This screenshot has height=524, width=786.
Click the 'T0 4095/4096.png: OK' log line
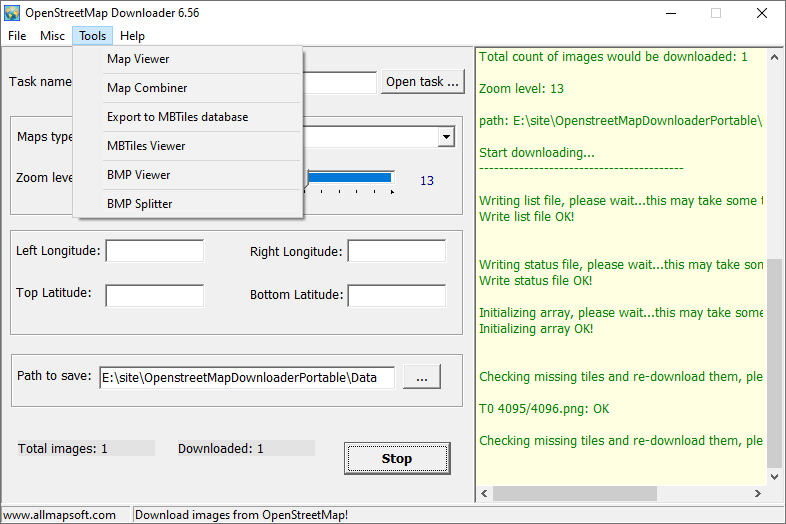(x=544, y=409)
